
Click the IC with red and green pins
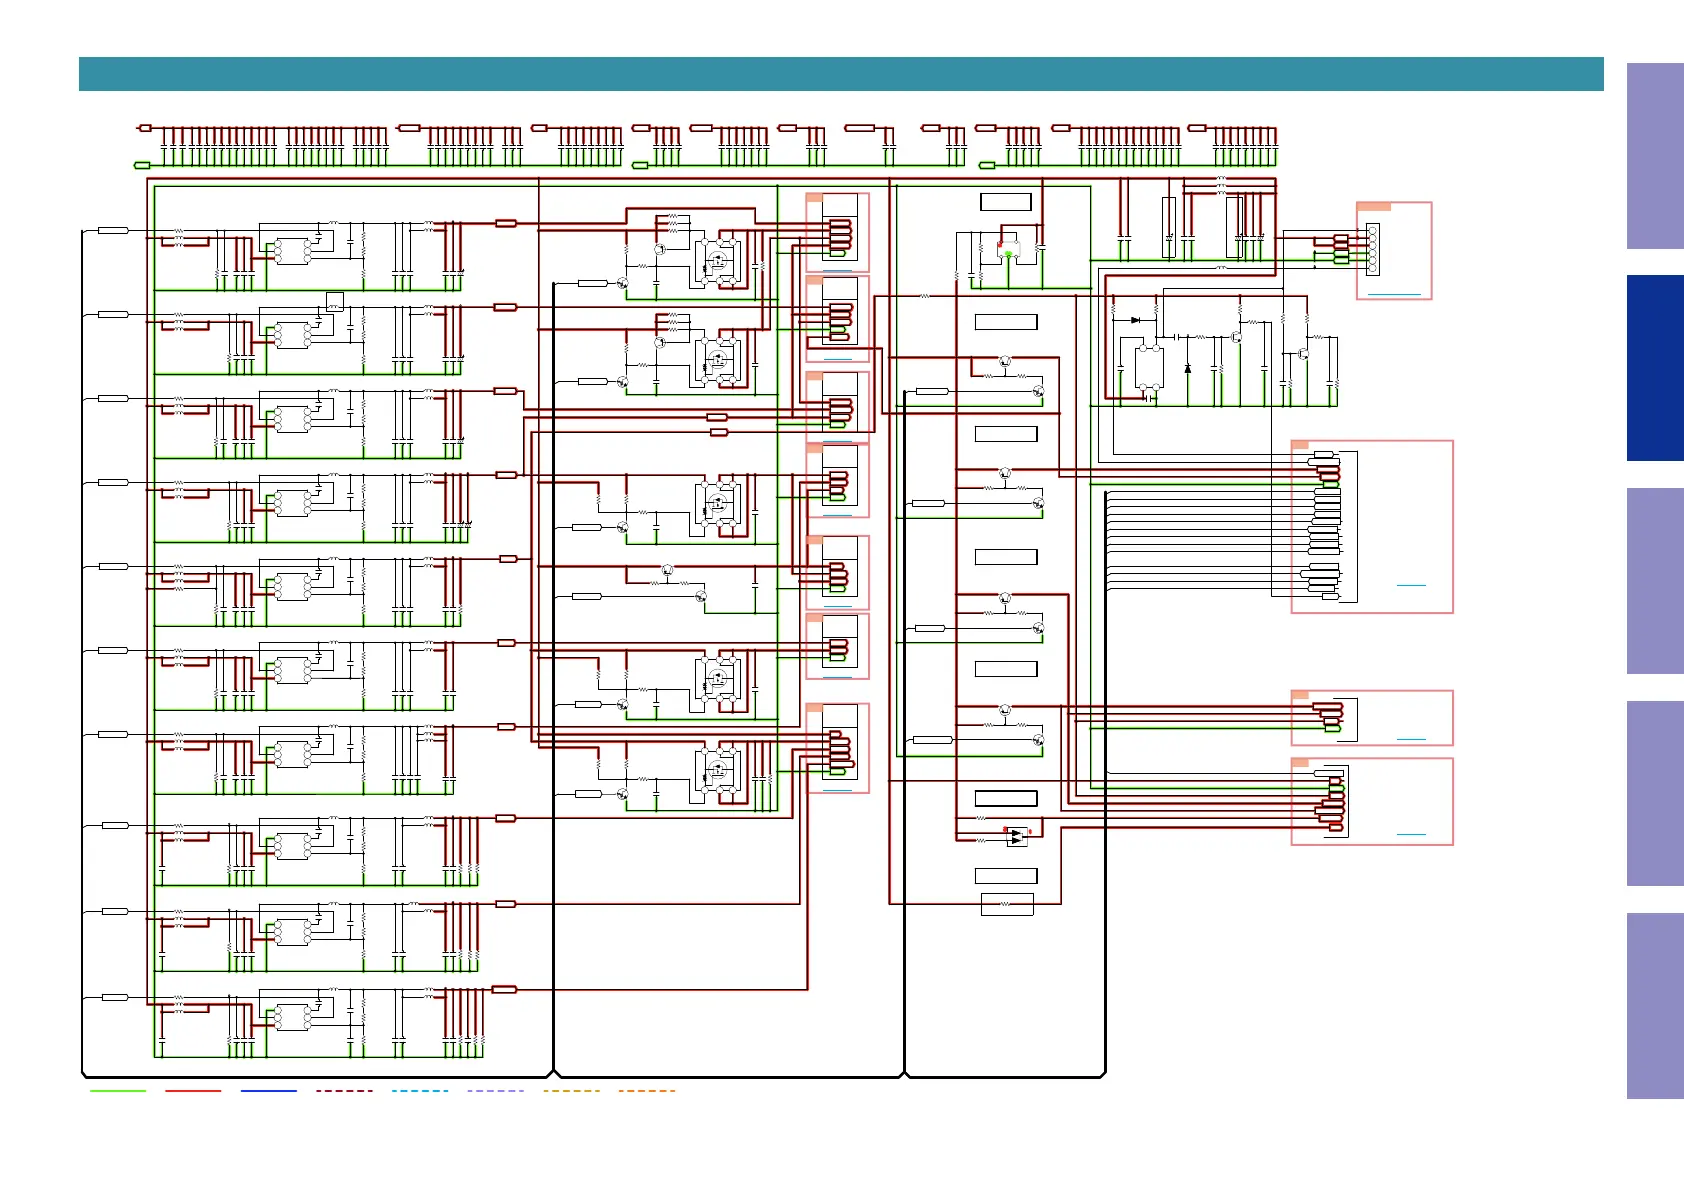click(1009, 249)
